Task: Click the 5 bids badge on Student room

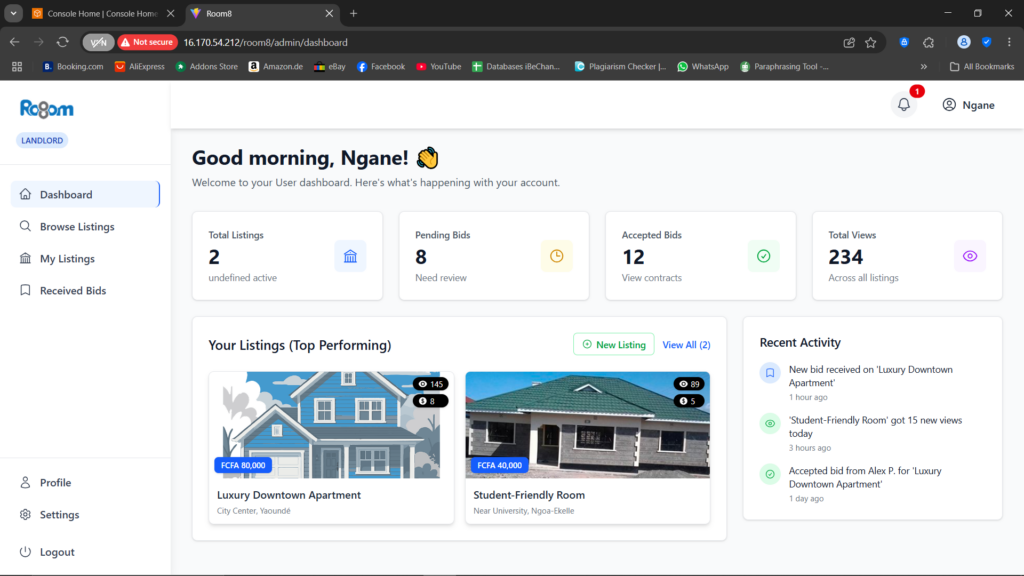Action: coord(689,401)
